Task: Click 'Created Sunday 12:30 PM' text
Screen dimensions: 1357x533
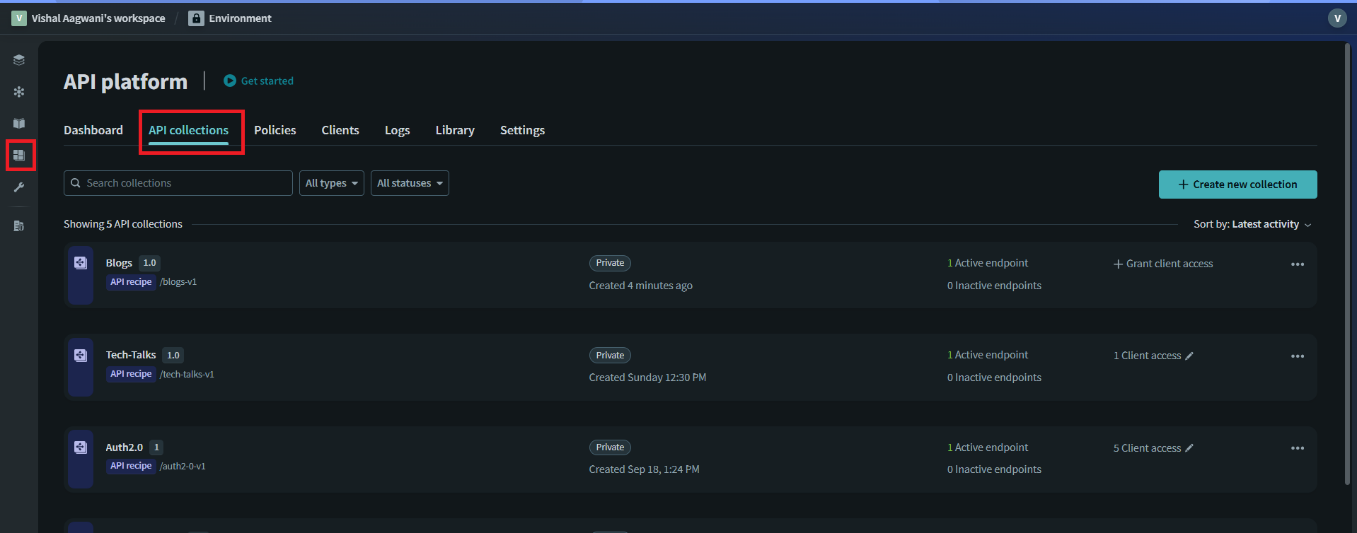Action: (x=648, y=378)
